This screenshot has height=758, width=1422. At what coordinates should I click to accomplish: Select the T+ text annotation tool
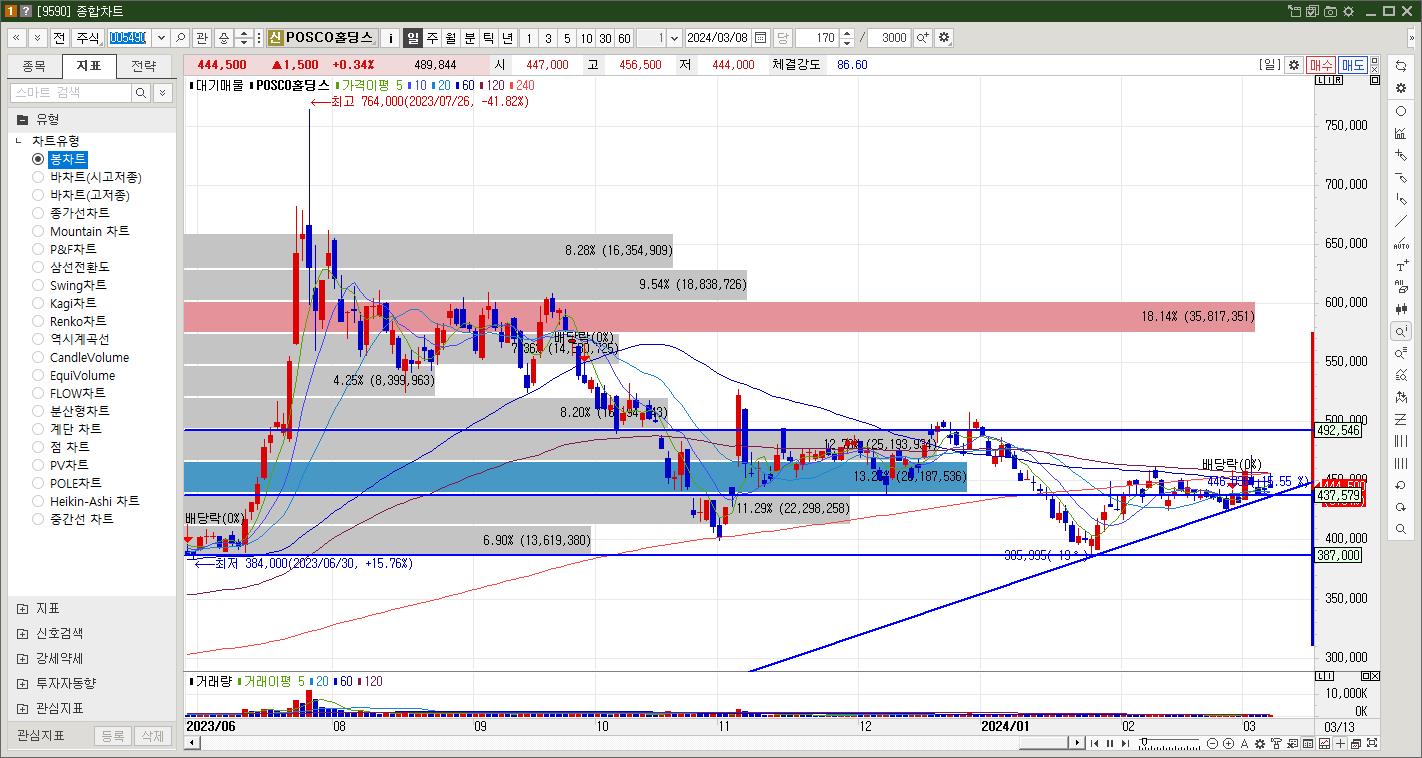(1401, 266)
